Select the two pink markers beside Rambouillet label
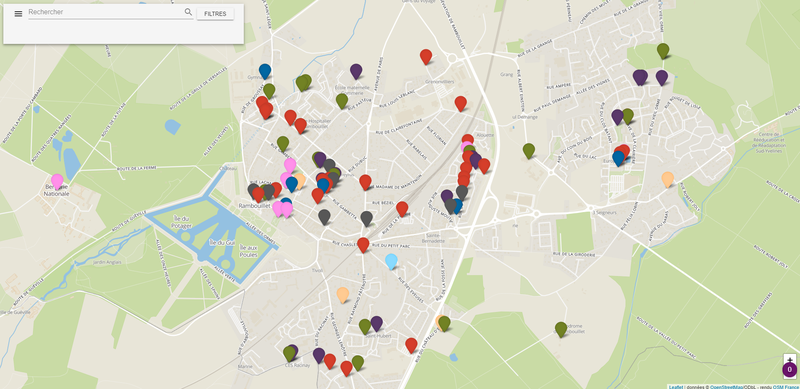The width and height of the screenshot is (800, 389). point(283,209)
